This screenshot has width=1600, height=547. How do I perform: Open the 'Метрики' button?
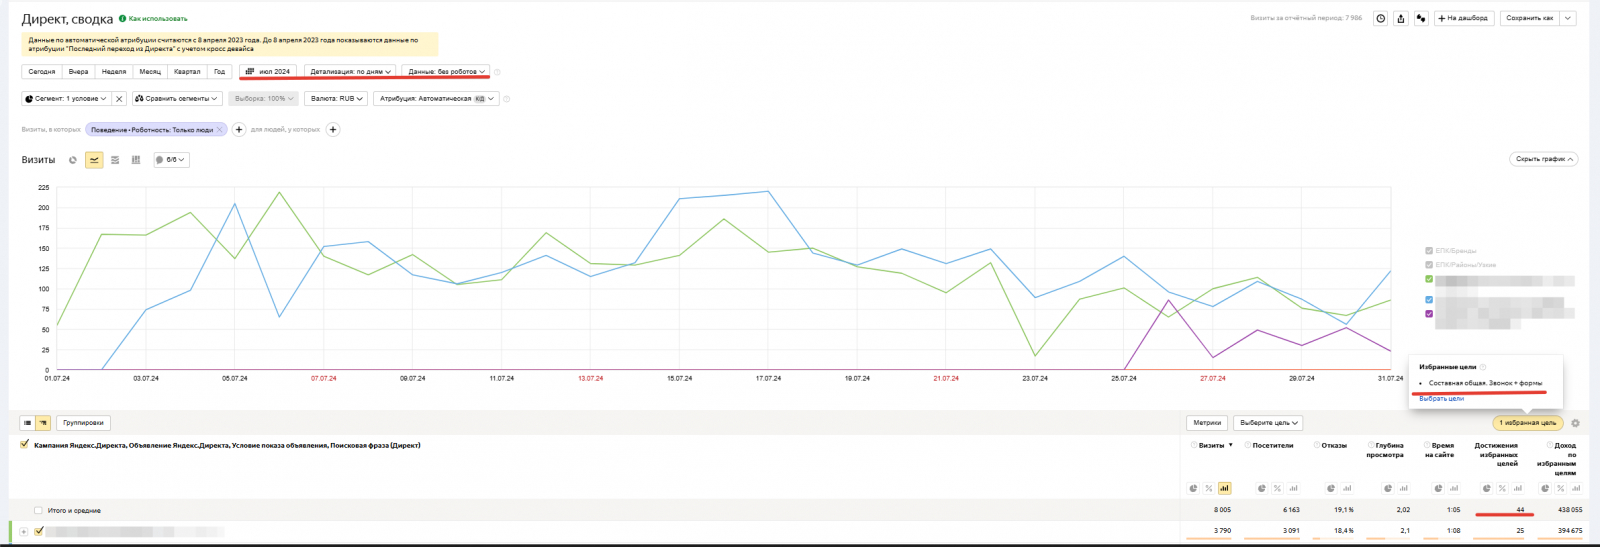pos(1207,423)
